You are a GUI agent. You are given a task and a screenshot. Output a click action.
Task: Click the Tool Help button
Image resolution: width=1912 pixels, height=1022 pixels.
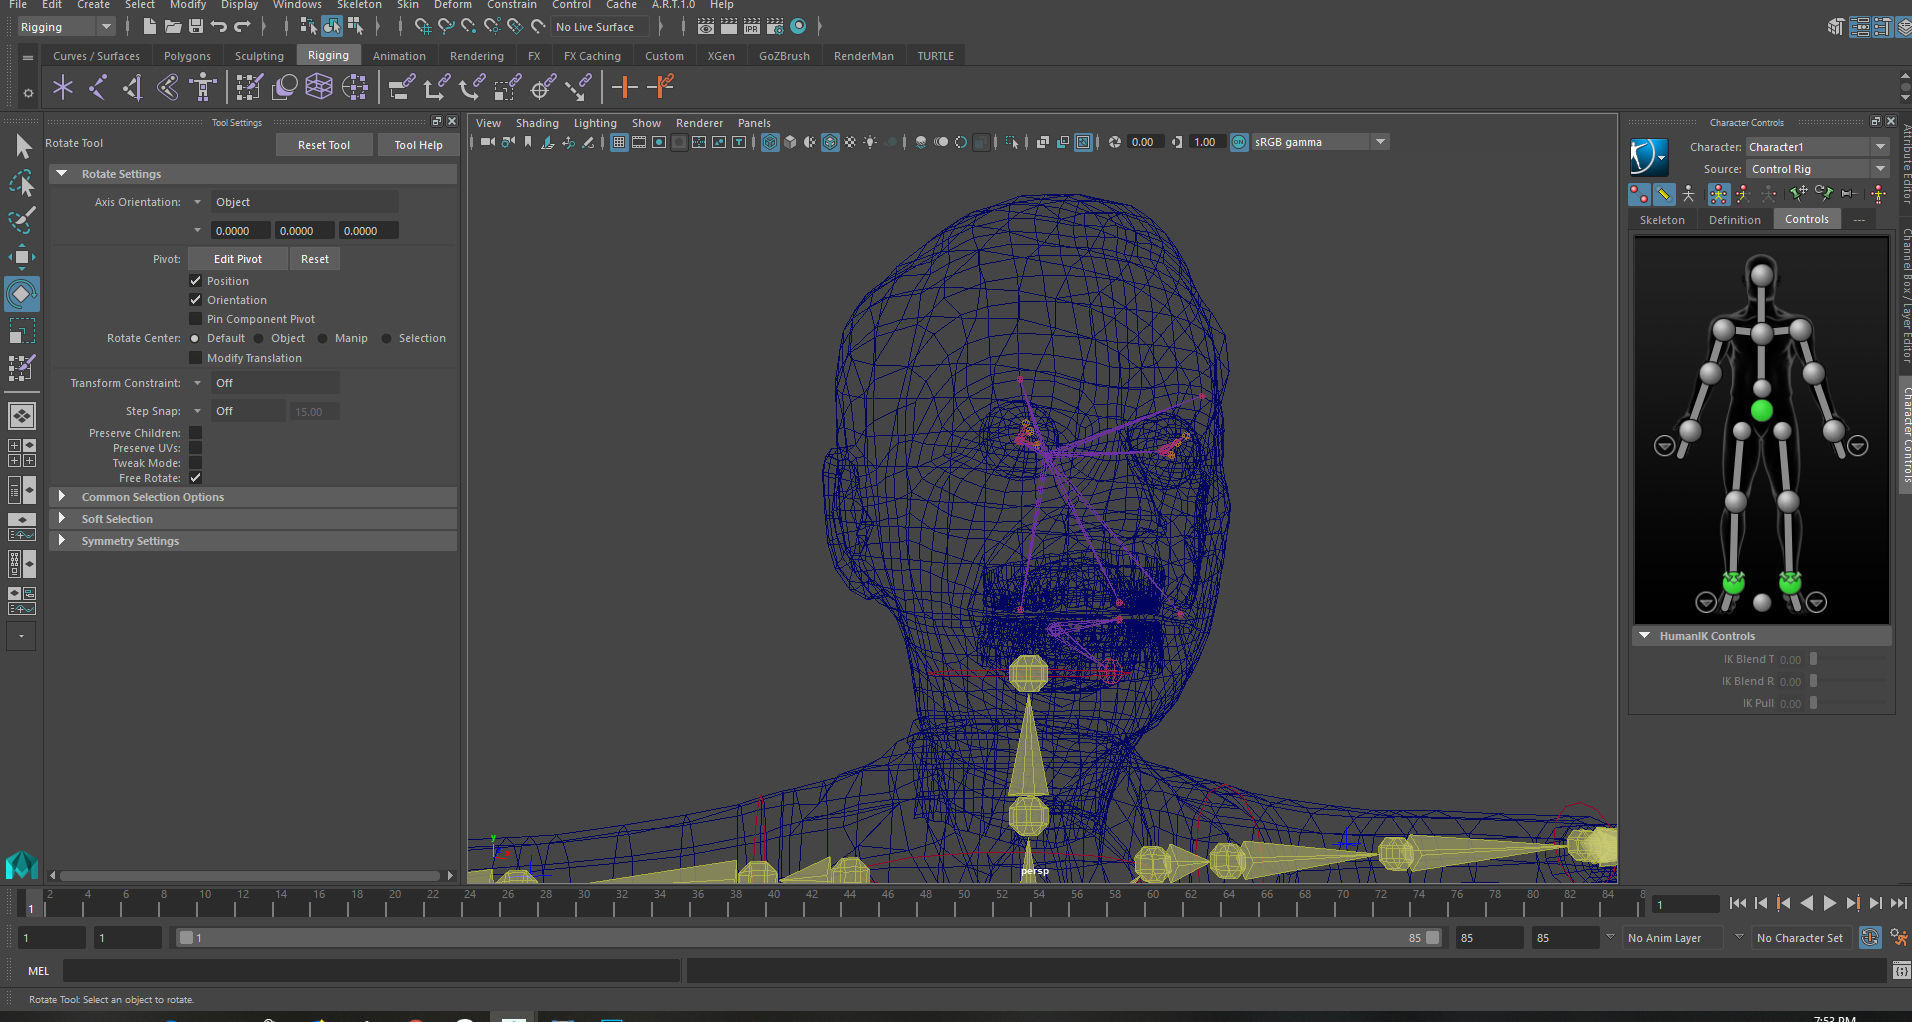(x=418, y=145)
